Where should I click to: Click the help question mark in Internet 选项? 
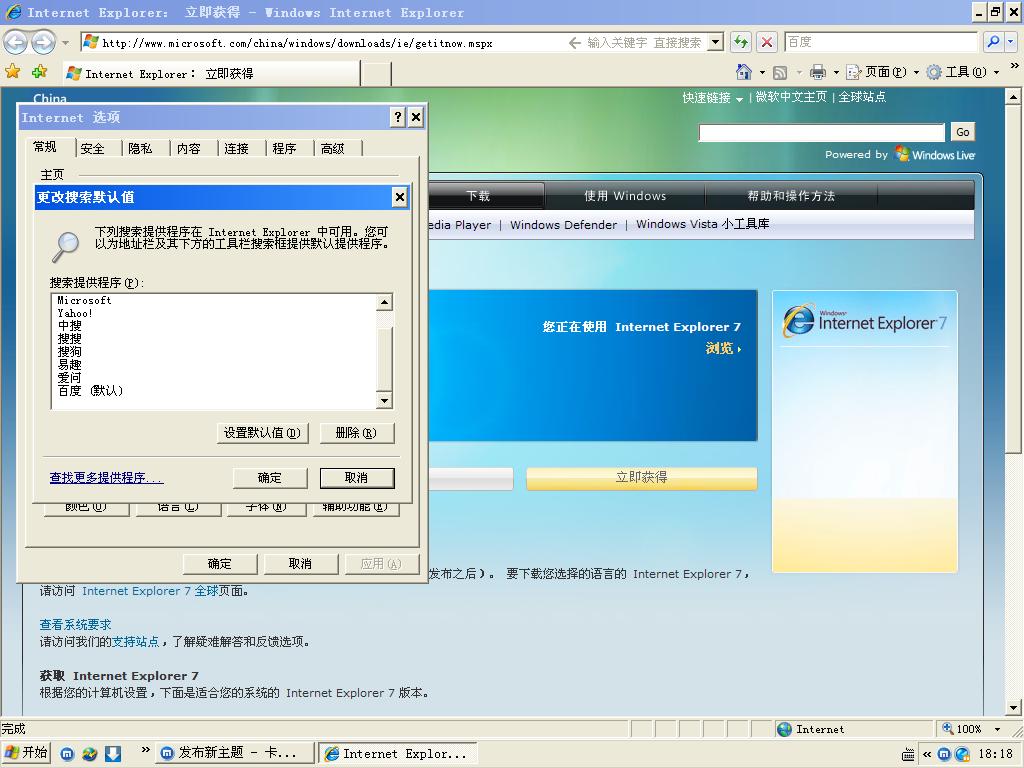point(398,118)
